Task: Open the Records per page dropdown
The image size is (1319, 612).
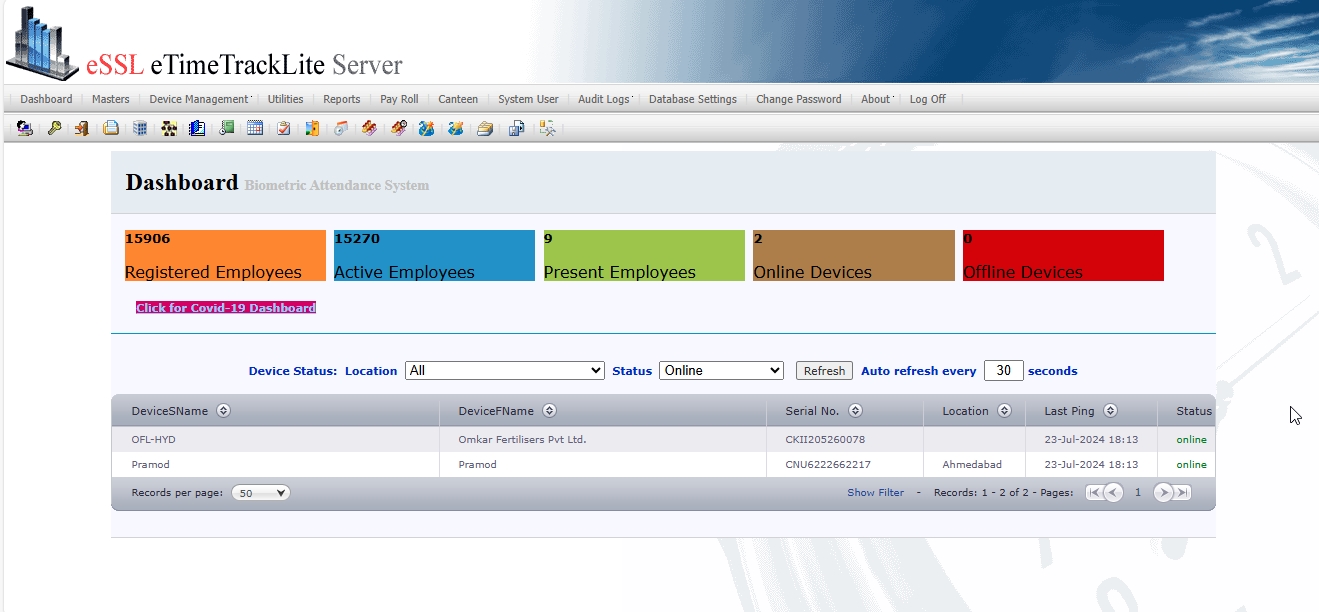Action: [261, 493]
